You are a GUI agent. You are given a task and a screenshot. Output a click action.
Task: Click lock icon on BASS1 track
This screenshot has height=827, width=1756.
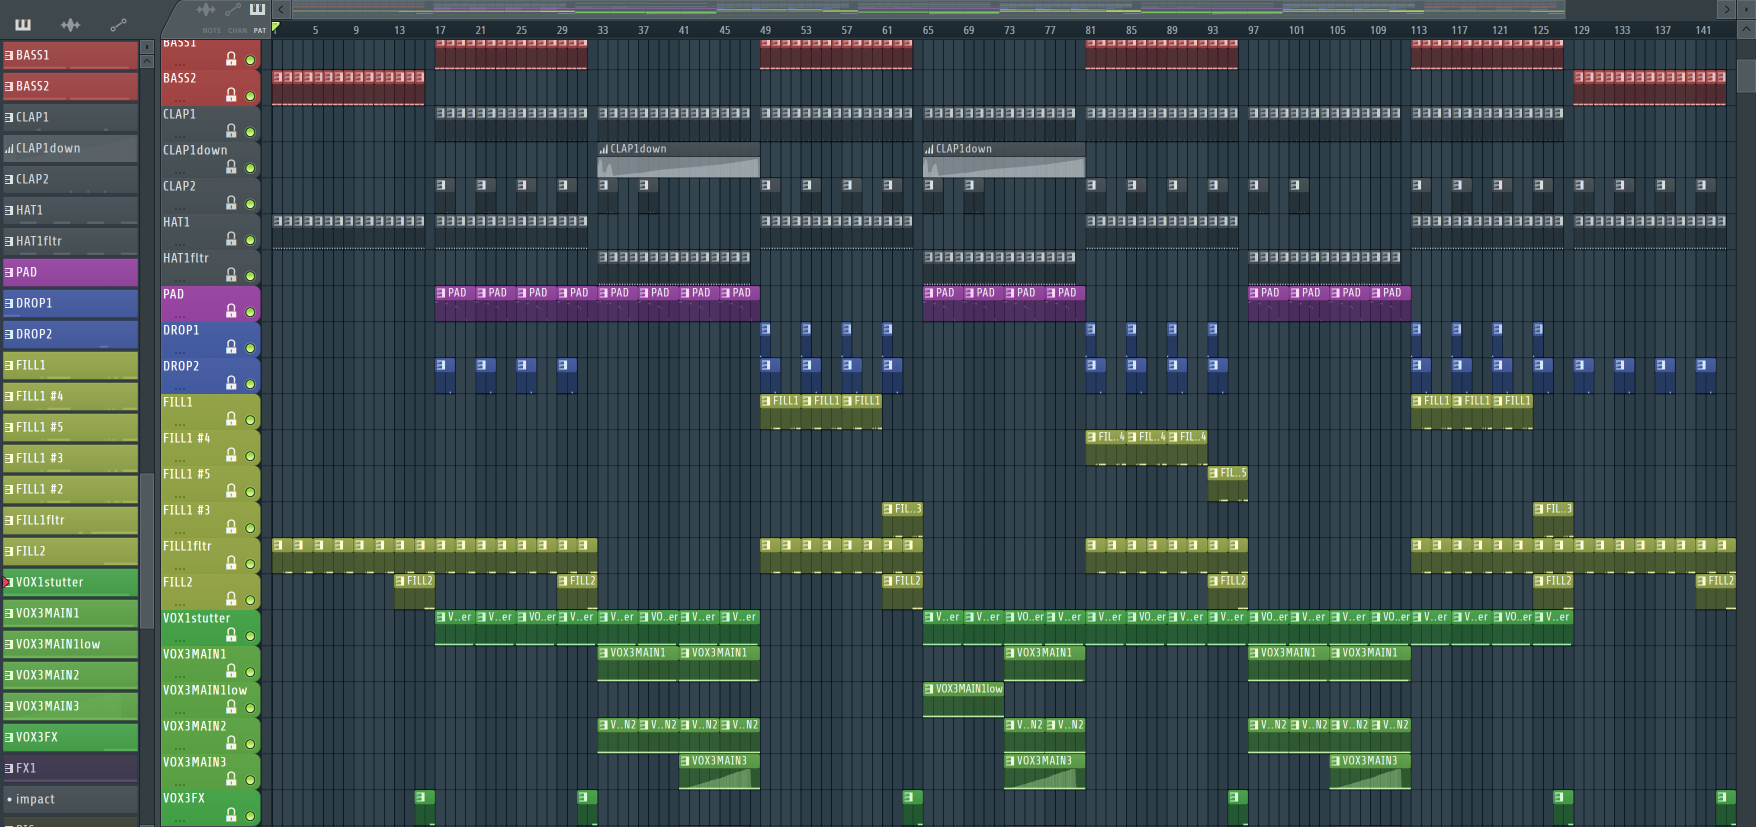pyautogui.click(x=231, y=59)
